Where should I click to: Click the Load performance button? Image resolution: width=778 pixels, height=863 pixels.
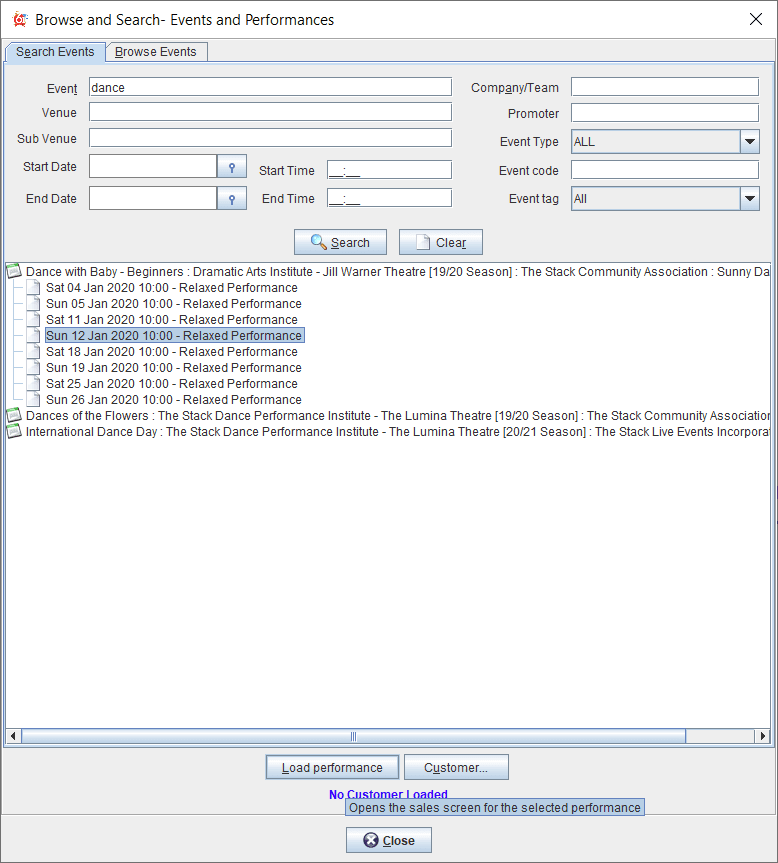pos(332,768)
